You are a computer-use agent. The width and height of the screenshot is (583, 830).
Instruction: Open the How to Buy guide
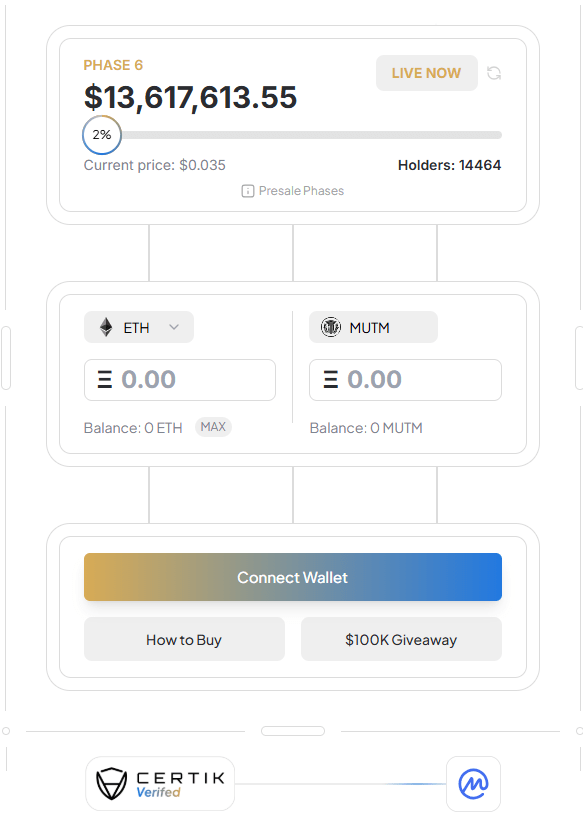[x=184, y=639]
